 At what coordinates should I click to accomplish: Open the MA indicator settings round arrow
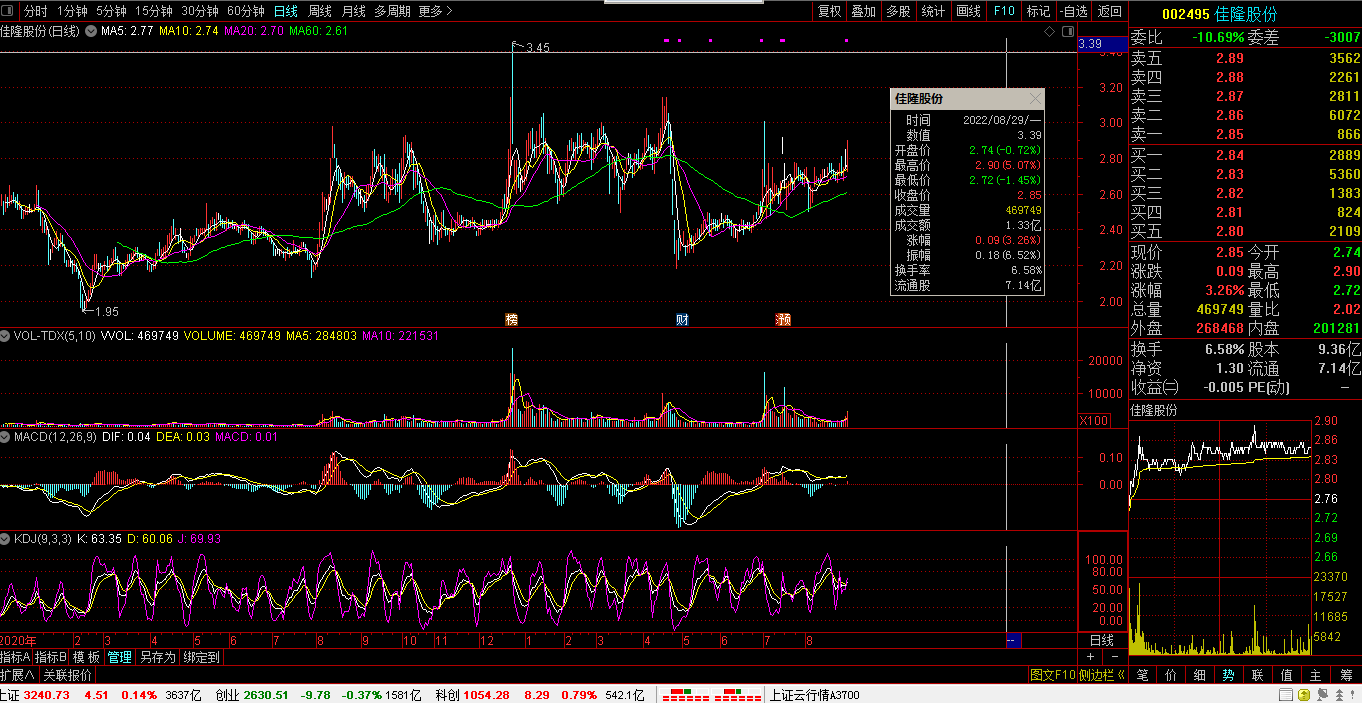click(x=91, y=32)
